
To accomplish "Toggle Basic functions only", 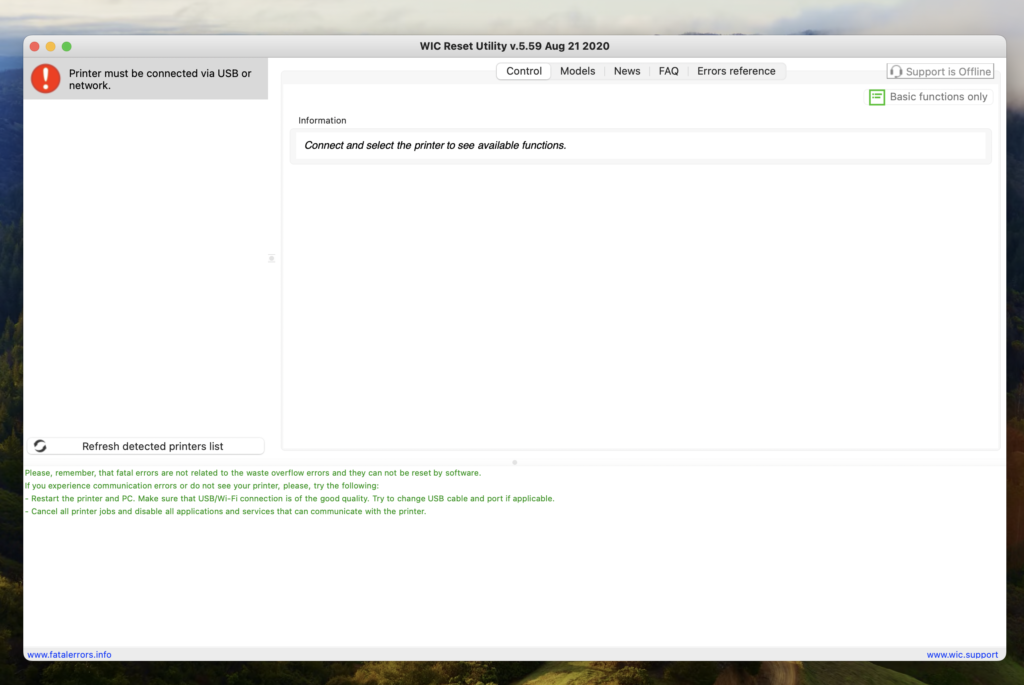I will pyautogui.click(x=928, y=97).
